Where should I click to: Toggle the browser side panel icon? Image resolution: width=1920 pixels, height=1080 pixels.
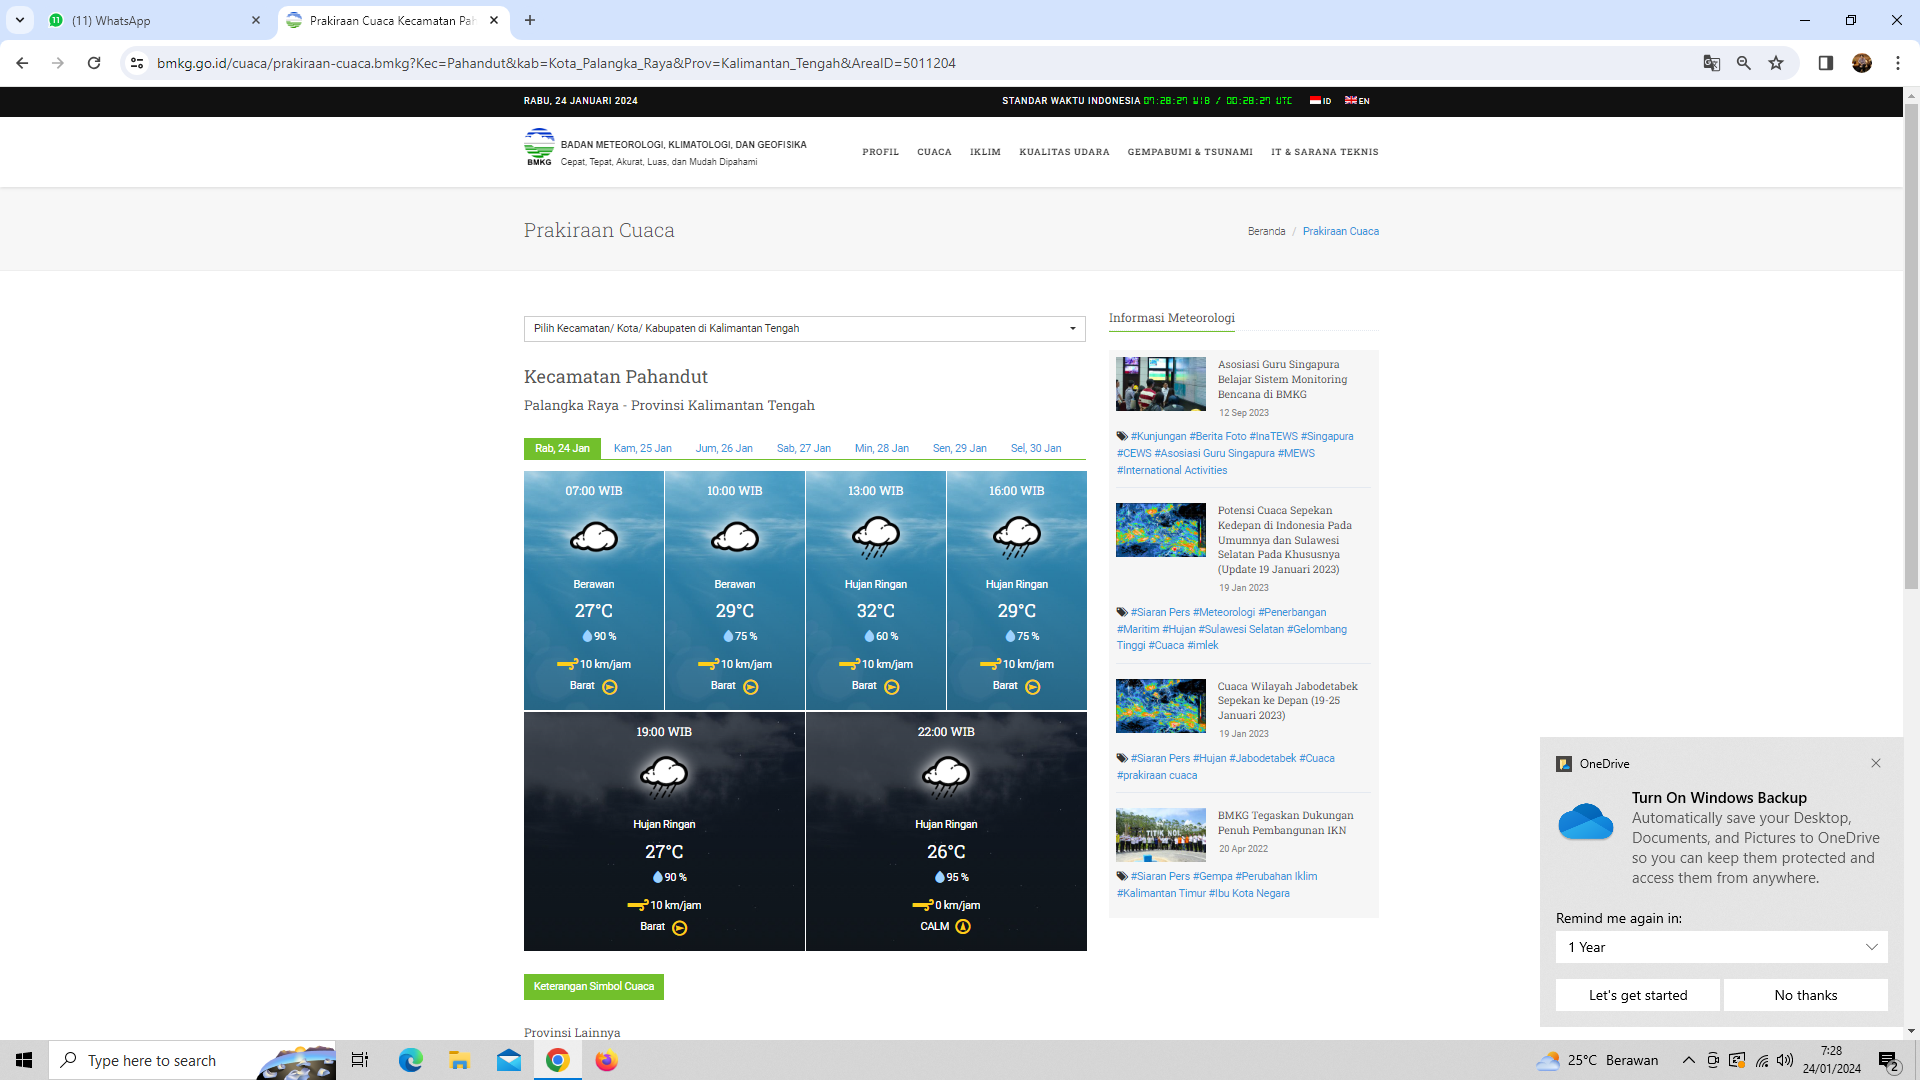point(1825,63)
